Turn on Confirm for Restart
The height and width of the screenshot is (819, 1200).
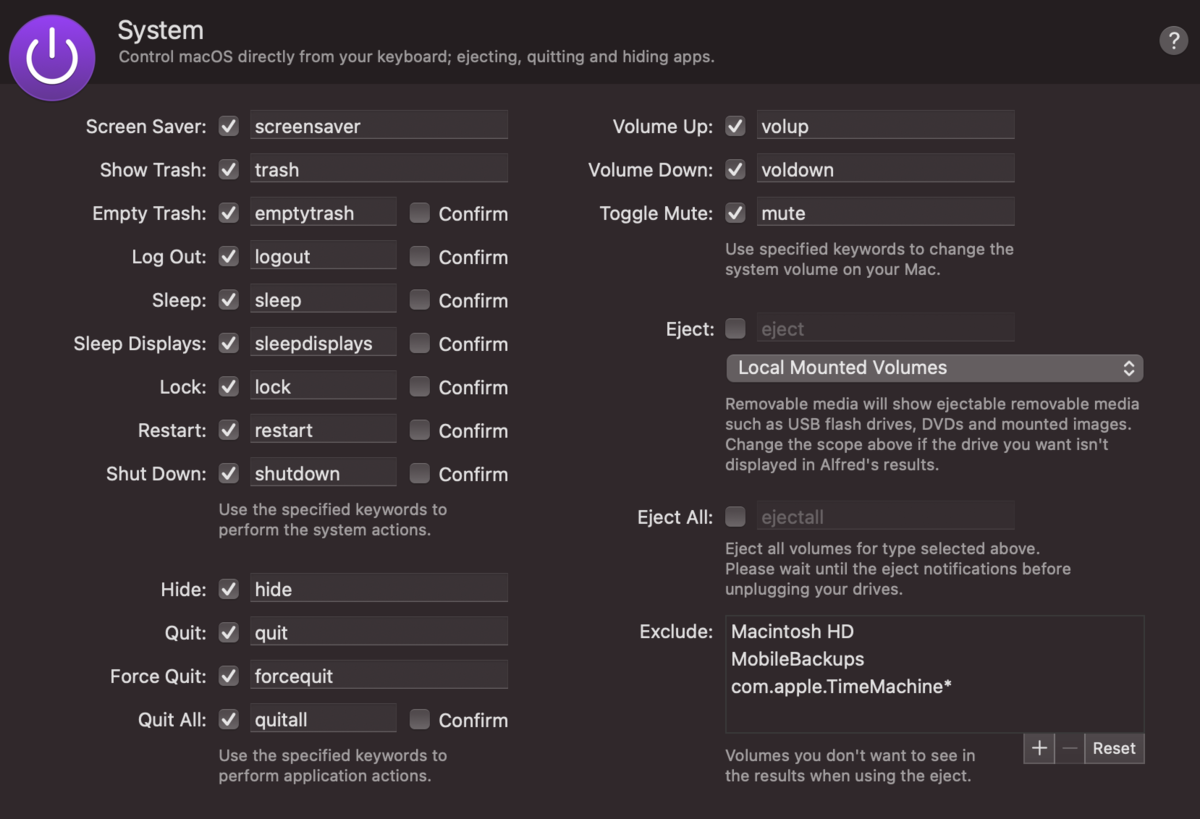click(x=420, y=430)
